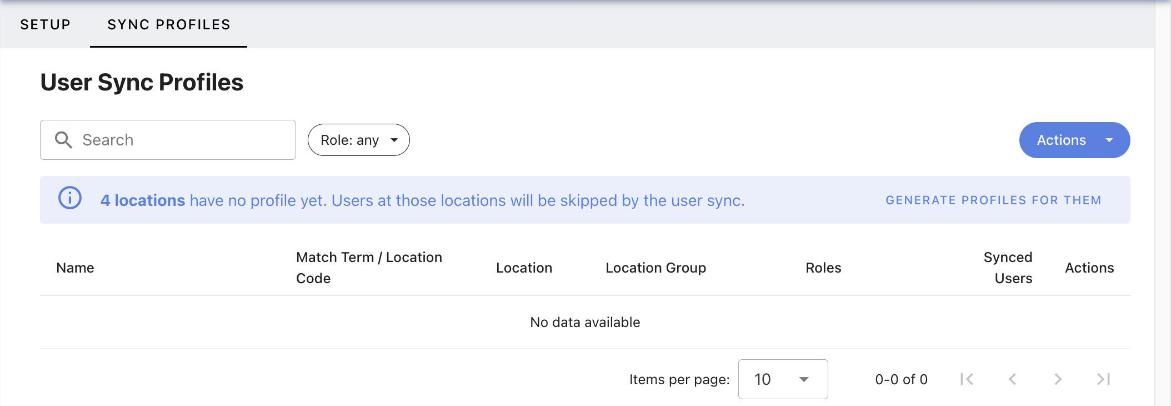Sort by the Name column header

click(75, 268)
